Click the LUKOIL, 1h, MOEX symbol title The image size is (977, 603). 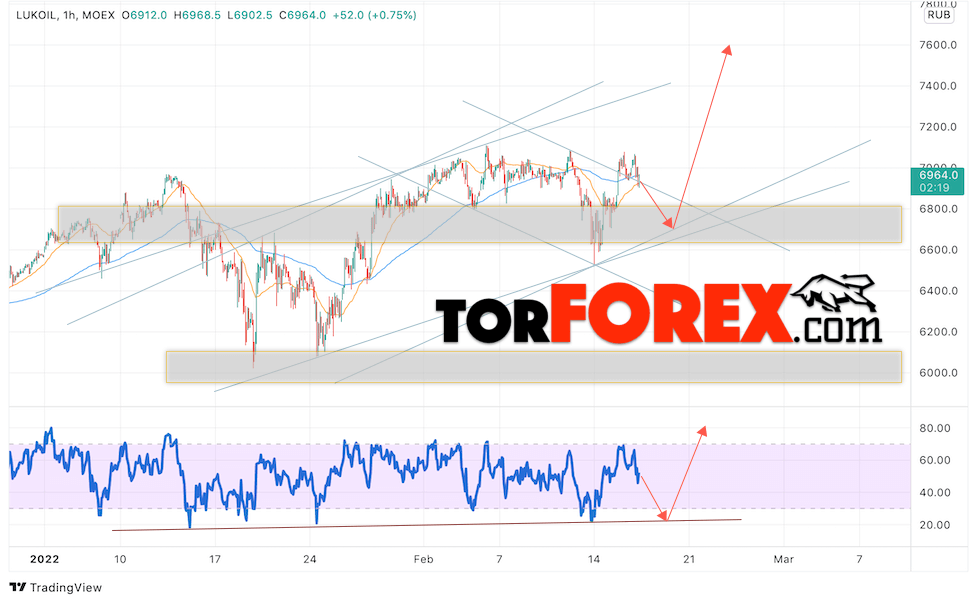click(x=65, y=15)
